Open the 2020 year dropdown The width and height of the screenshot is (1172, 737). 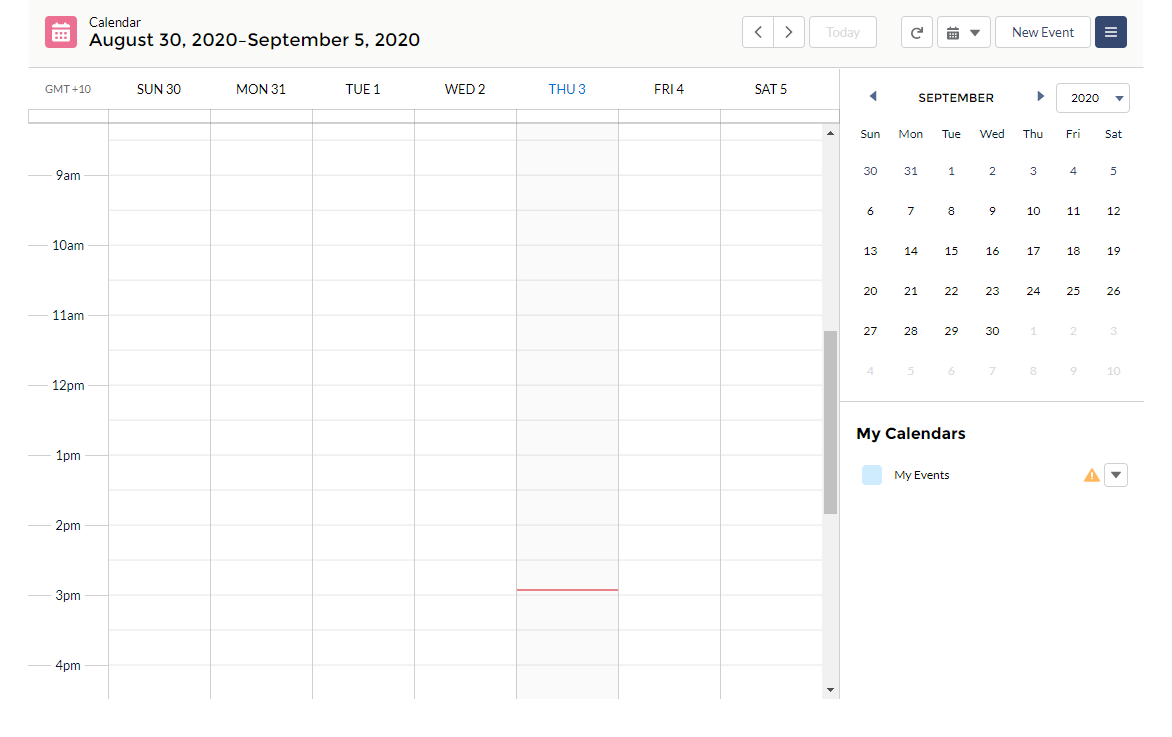click(x=1092, y=97)
